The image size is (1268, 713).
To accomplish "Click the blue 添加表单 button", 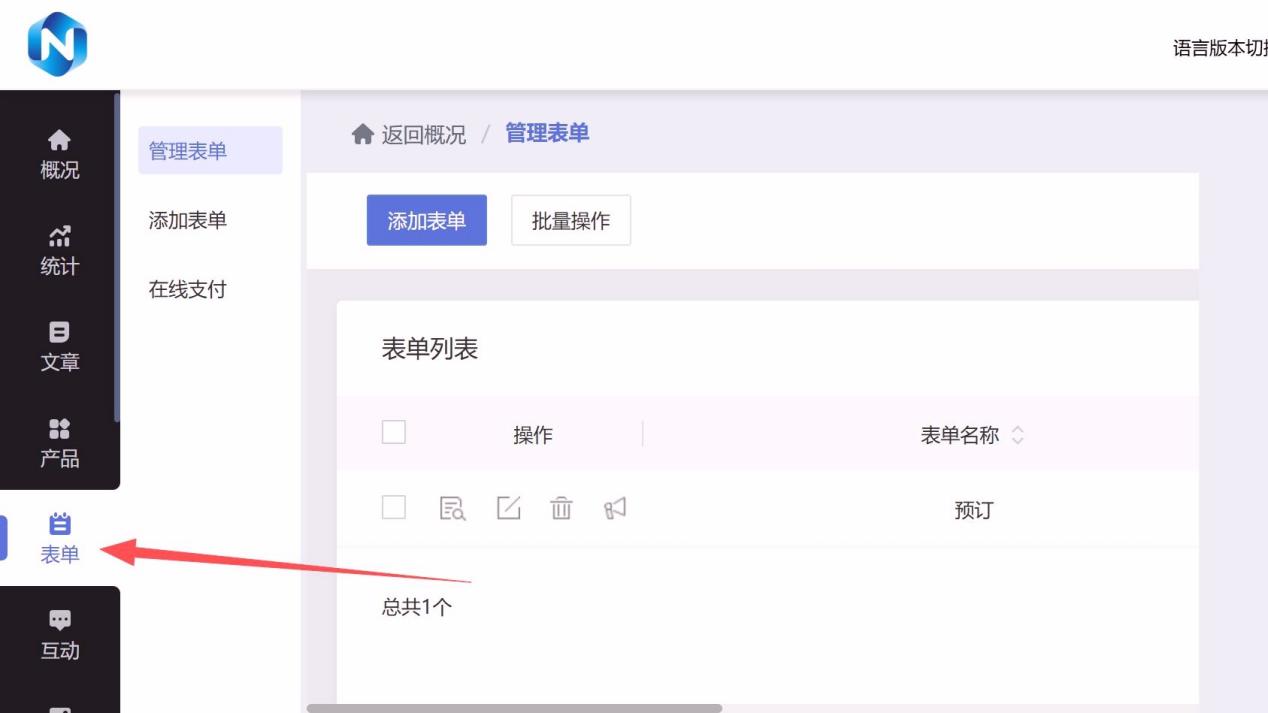I will click(427, 220).
